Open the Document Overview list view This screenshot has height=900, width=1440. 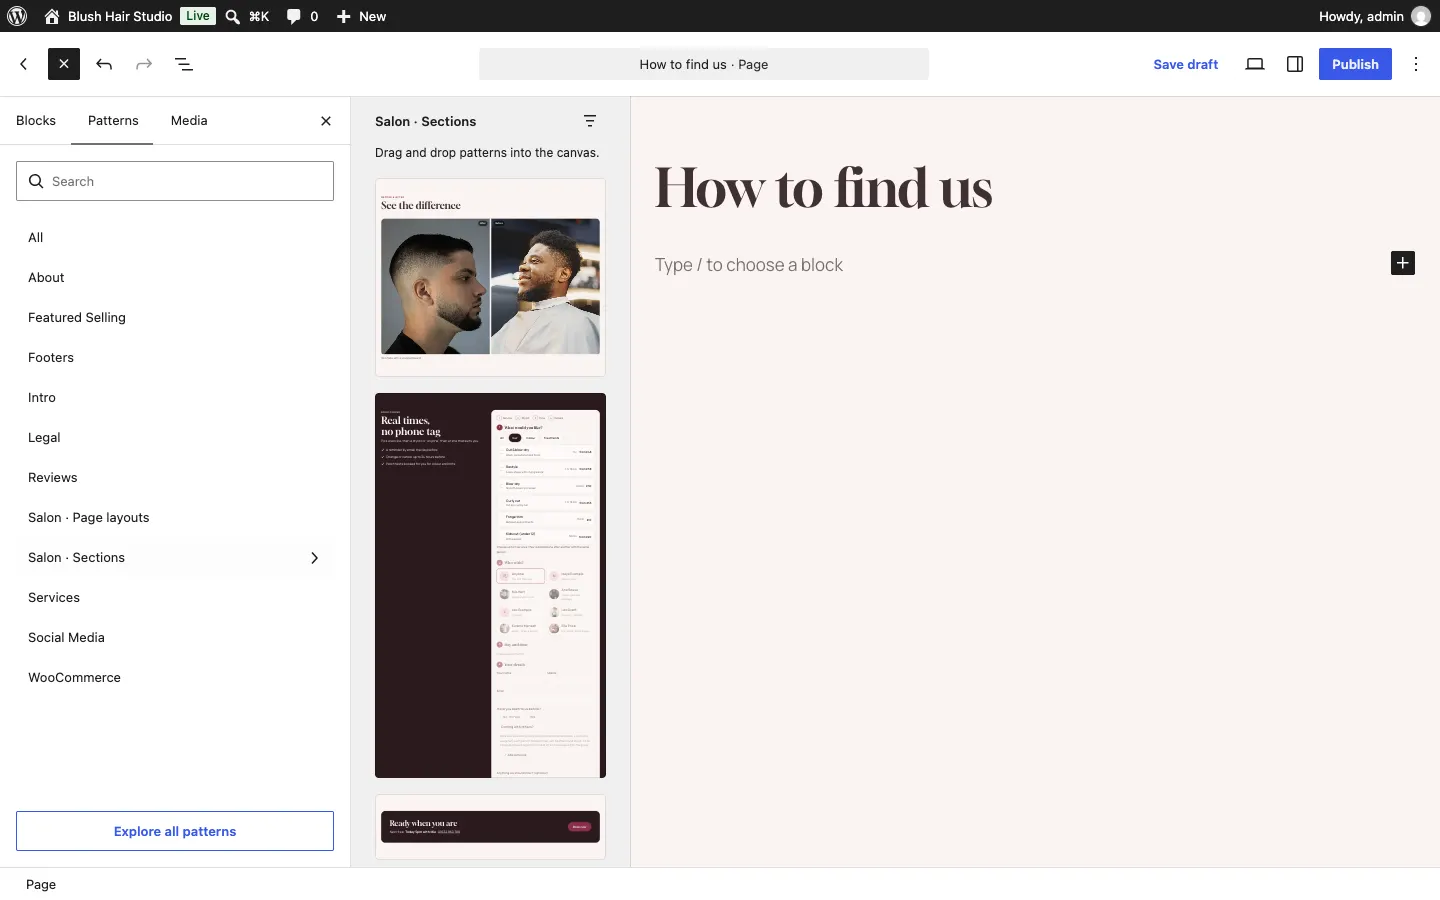(x=184, y=64)
